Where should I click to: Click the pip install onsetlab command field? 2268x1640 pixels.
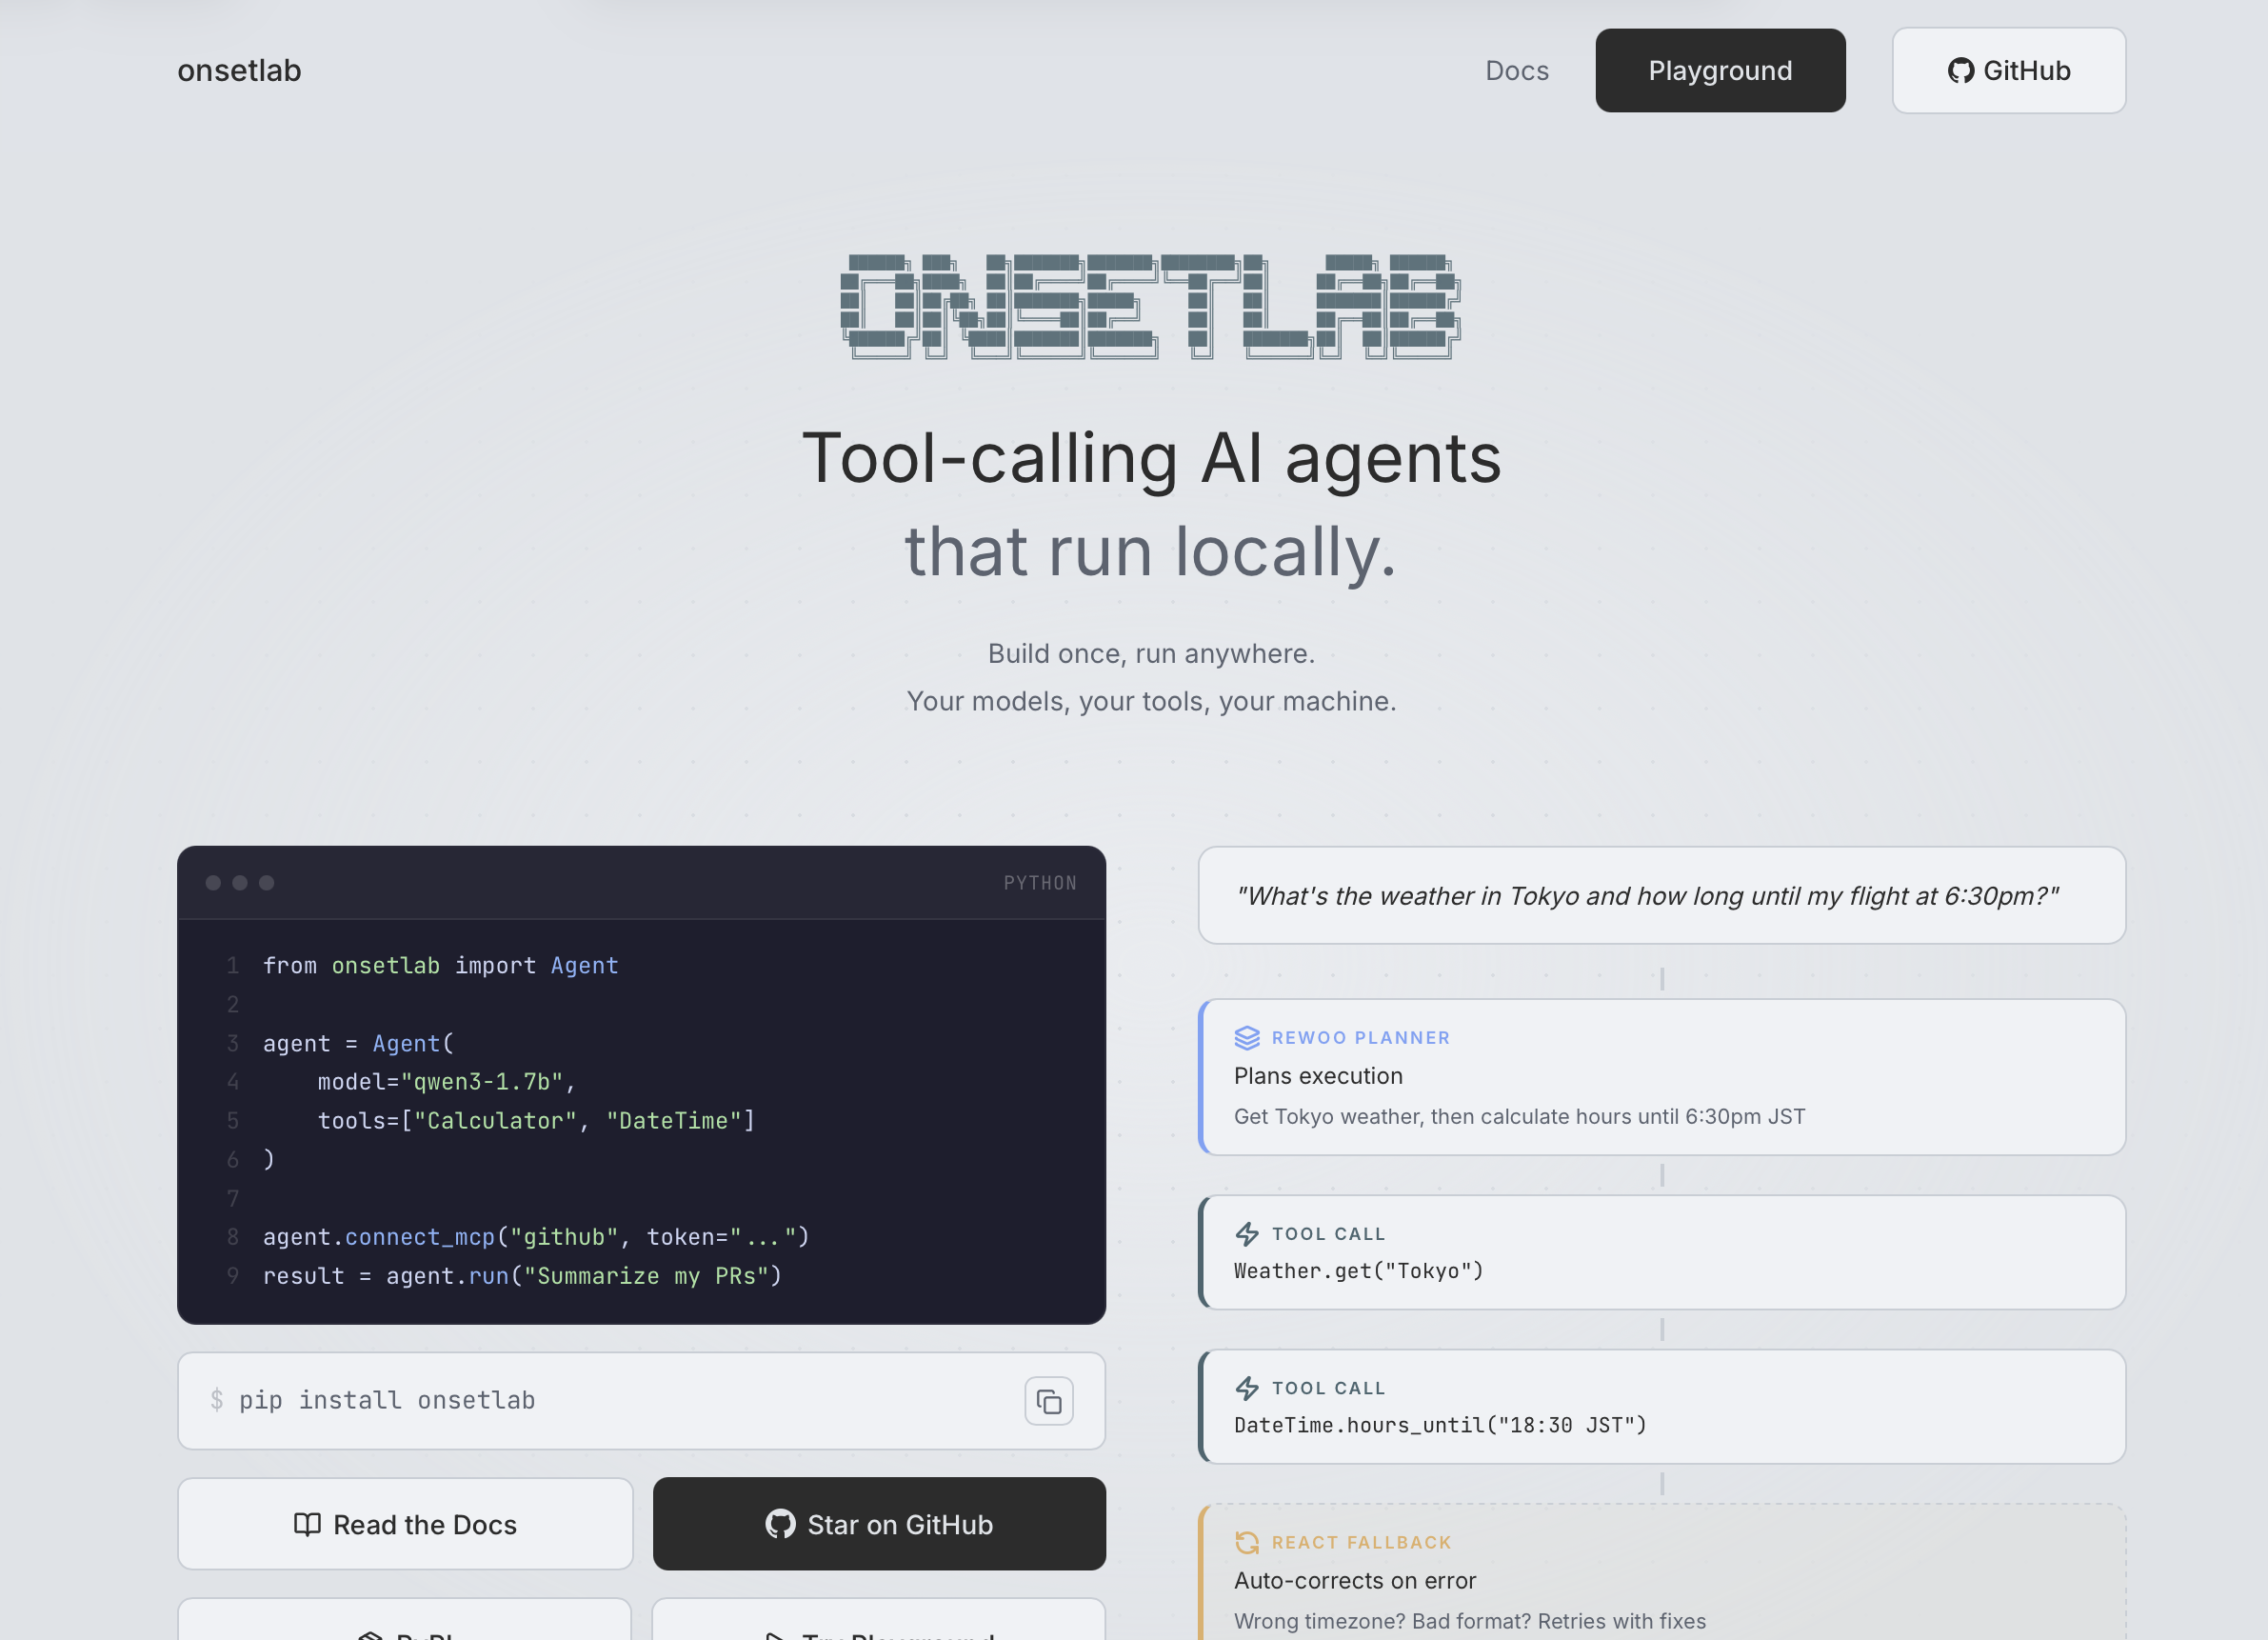tap(600, 1401)
